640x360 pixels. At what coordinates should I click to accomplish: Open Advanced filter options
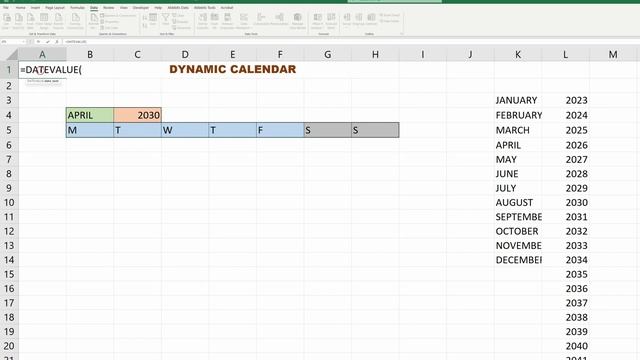[x=181, y=28]
